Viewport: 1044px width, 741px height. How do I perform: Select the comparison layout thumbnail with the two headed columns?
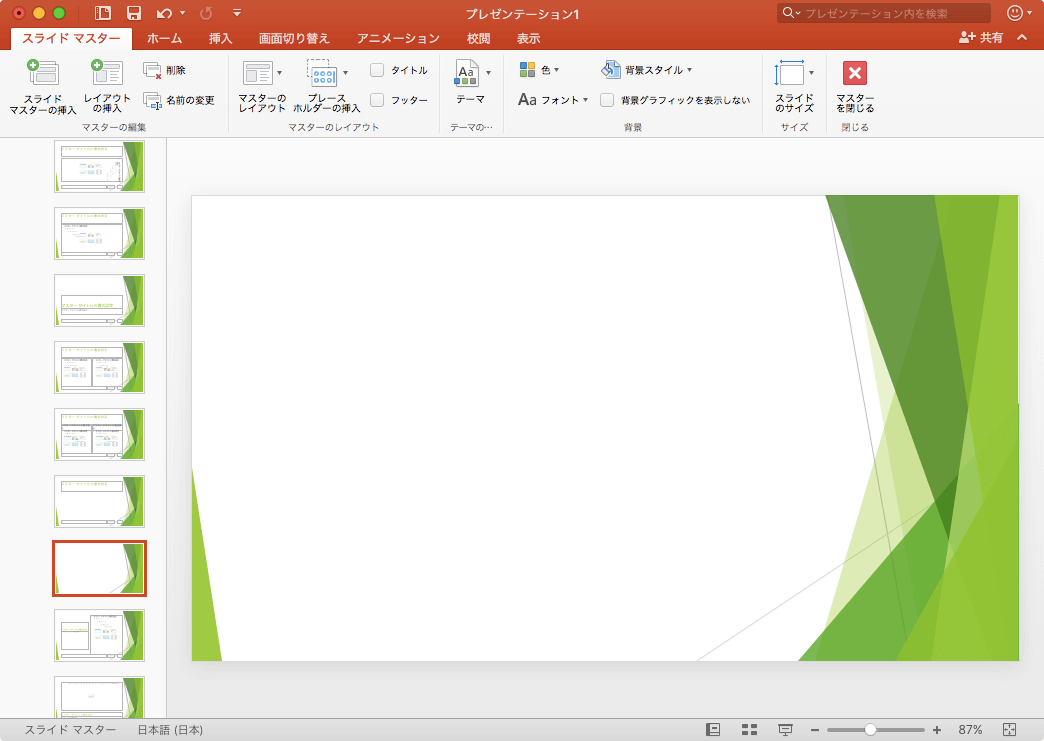[x=99, y=434]
